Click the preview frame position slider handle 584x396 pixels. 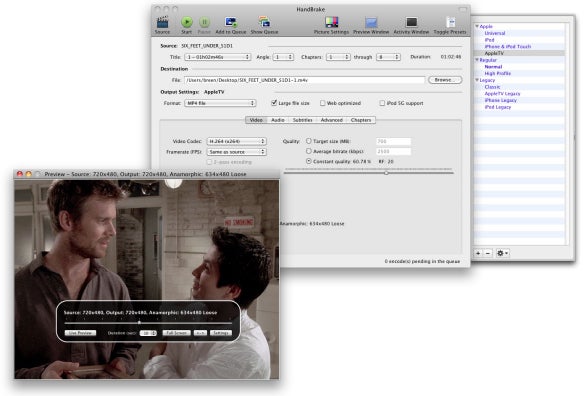pyautogui.click(x=139, y=322)
